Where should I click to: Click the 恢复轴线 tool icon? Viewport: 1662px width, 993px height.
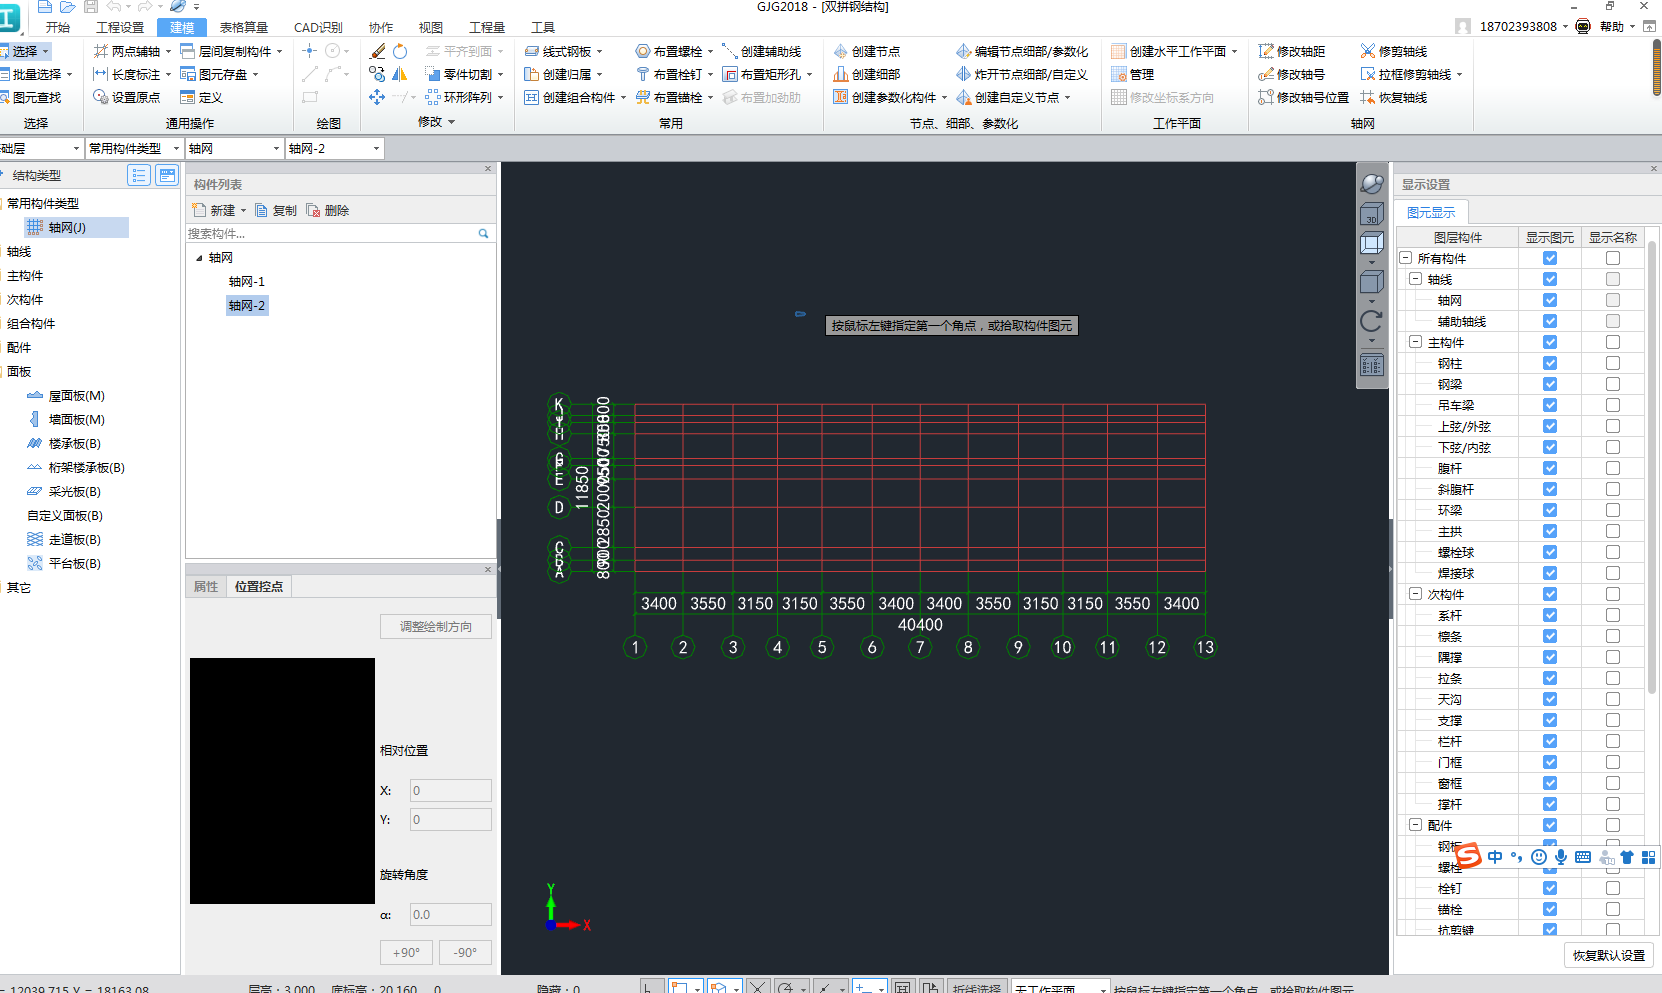click(x=1368, y=97)
